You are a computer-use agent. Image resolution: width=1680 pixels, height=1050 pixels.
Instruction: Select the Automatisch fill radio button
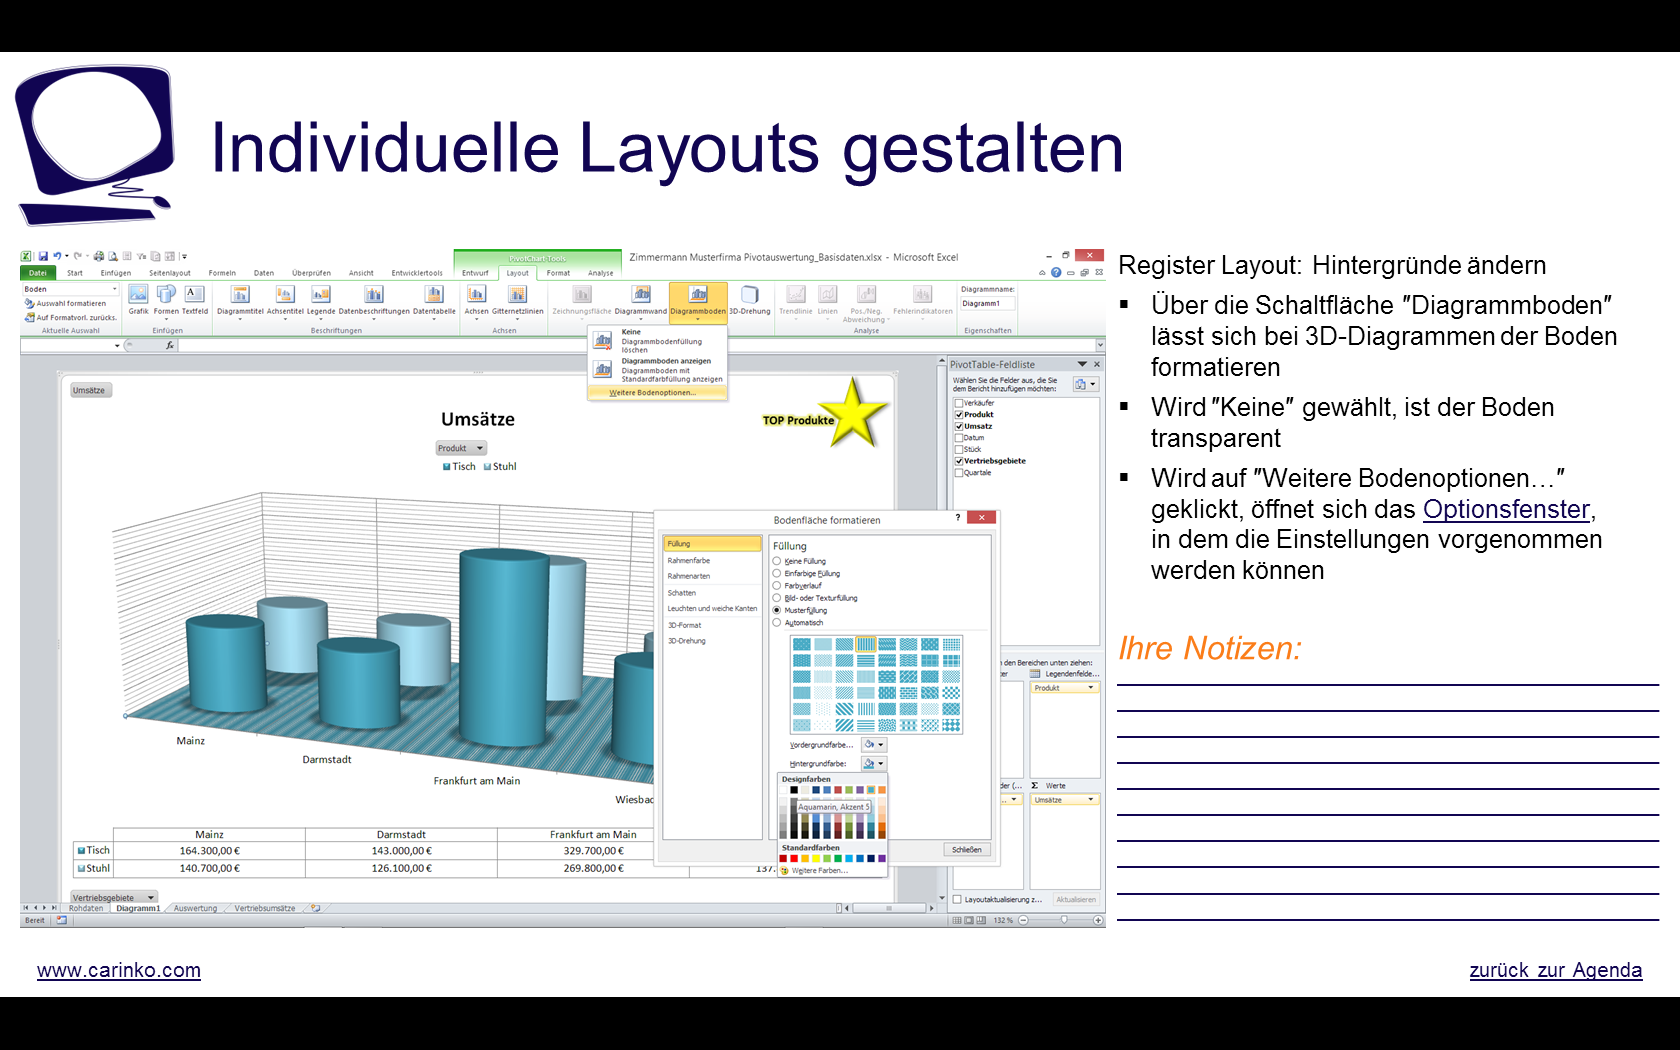click(777, 623)
